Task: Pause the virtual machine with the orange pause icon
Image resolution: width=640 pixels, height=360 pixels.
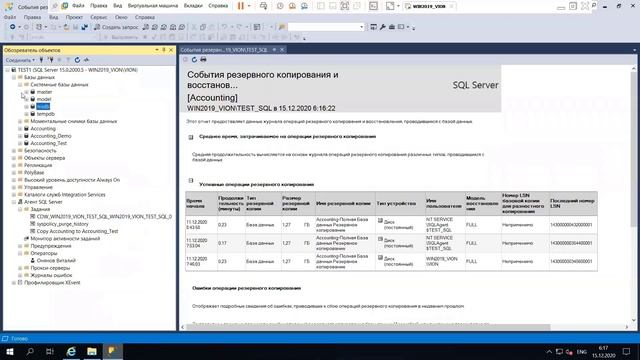Action: (x=240, y=6)
